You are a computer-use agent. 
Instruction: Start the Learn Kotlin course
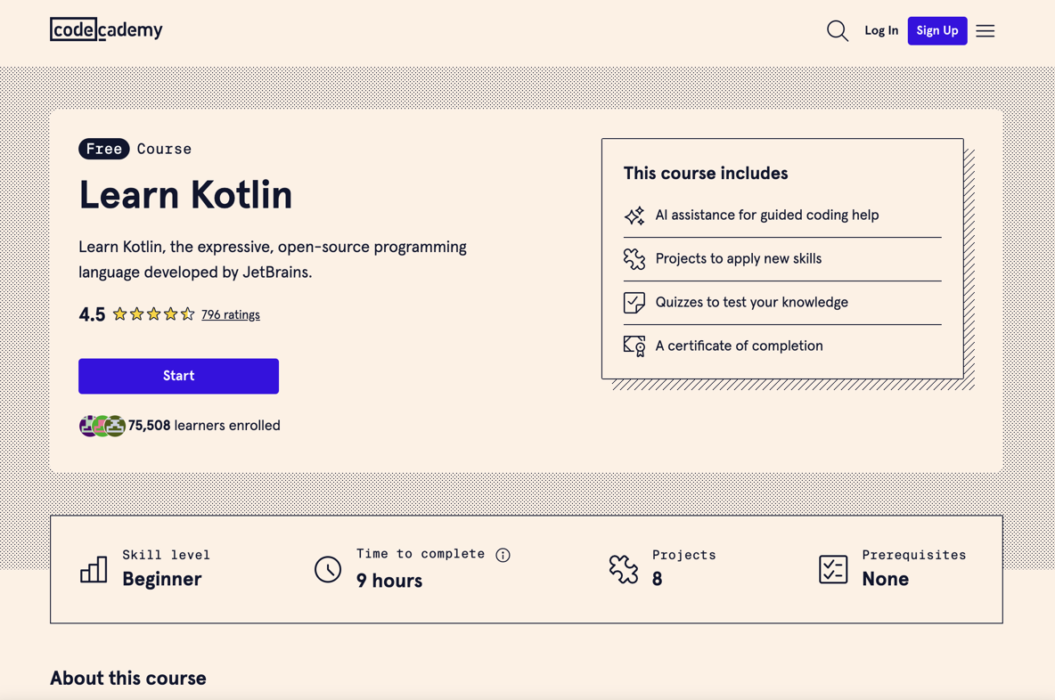point(178,376)
